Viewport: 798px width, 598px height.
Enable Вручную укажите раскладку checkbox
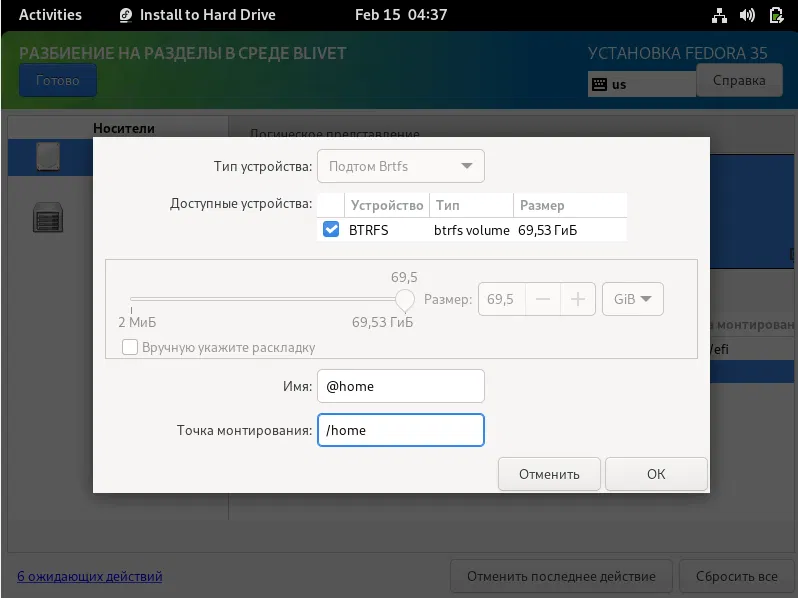click(x=130, y=347)
